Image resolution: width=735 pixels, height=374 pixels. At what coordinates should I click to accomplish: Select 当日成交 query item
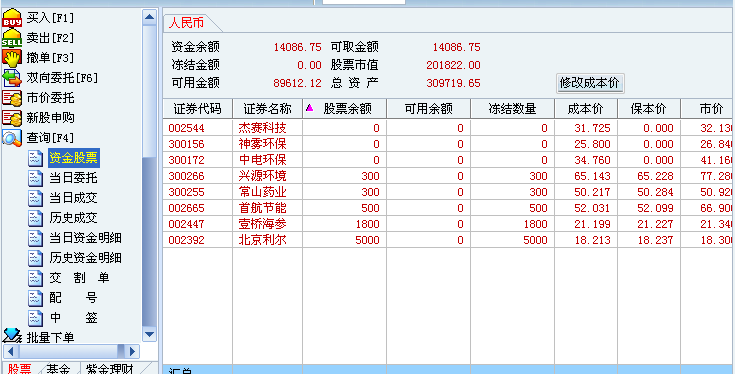pos(73,198)
